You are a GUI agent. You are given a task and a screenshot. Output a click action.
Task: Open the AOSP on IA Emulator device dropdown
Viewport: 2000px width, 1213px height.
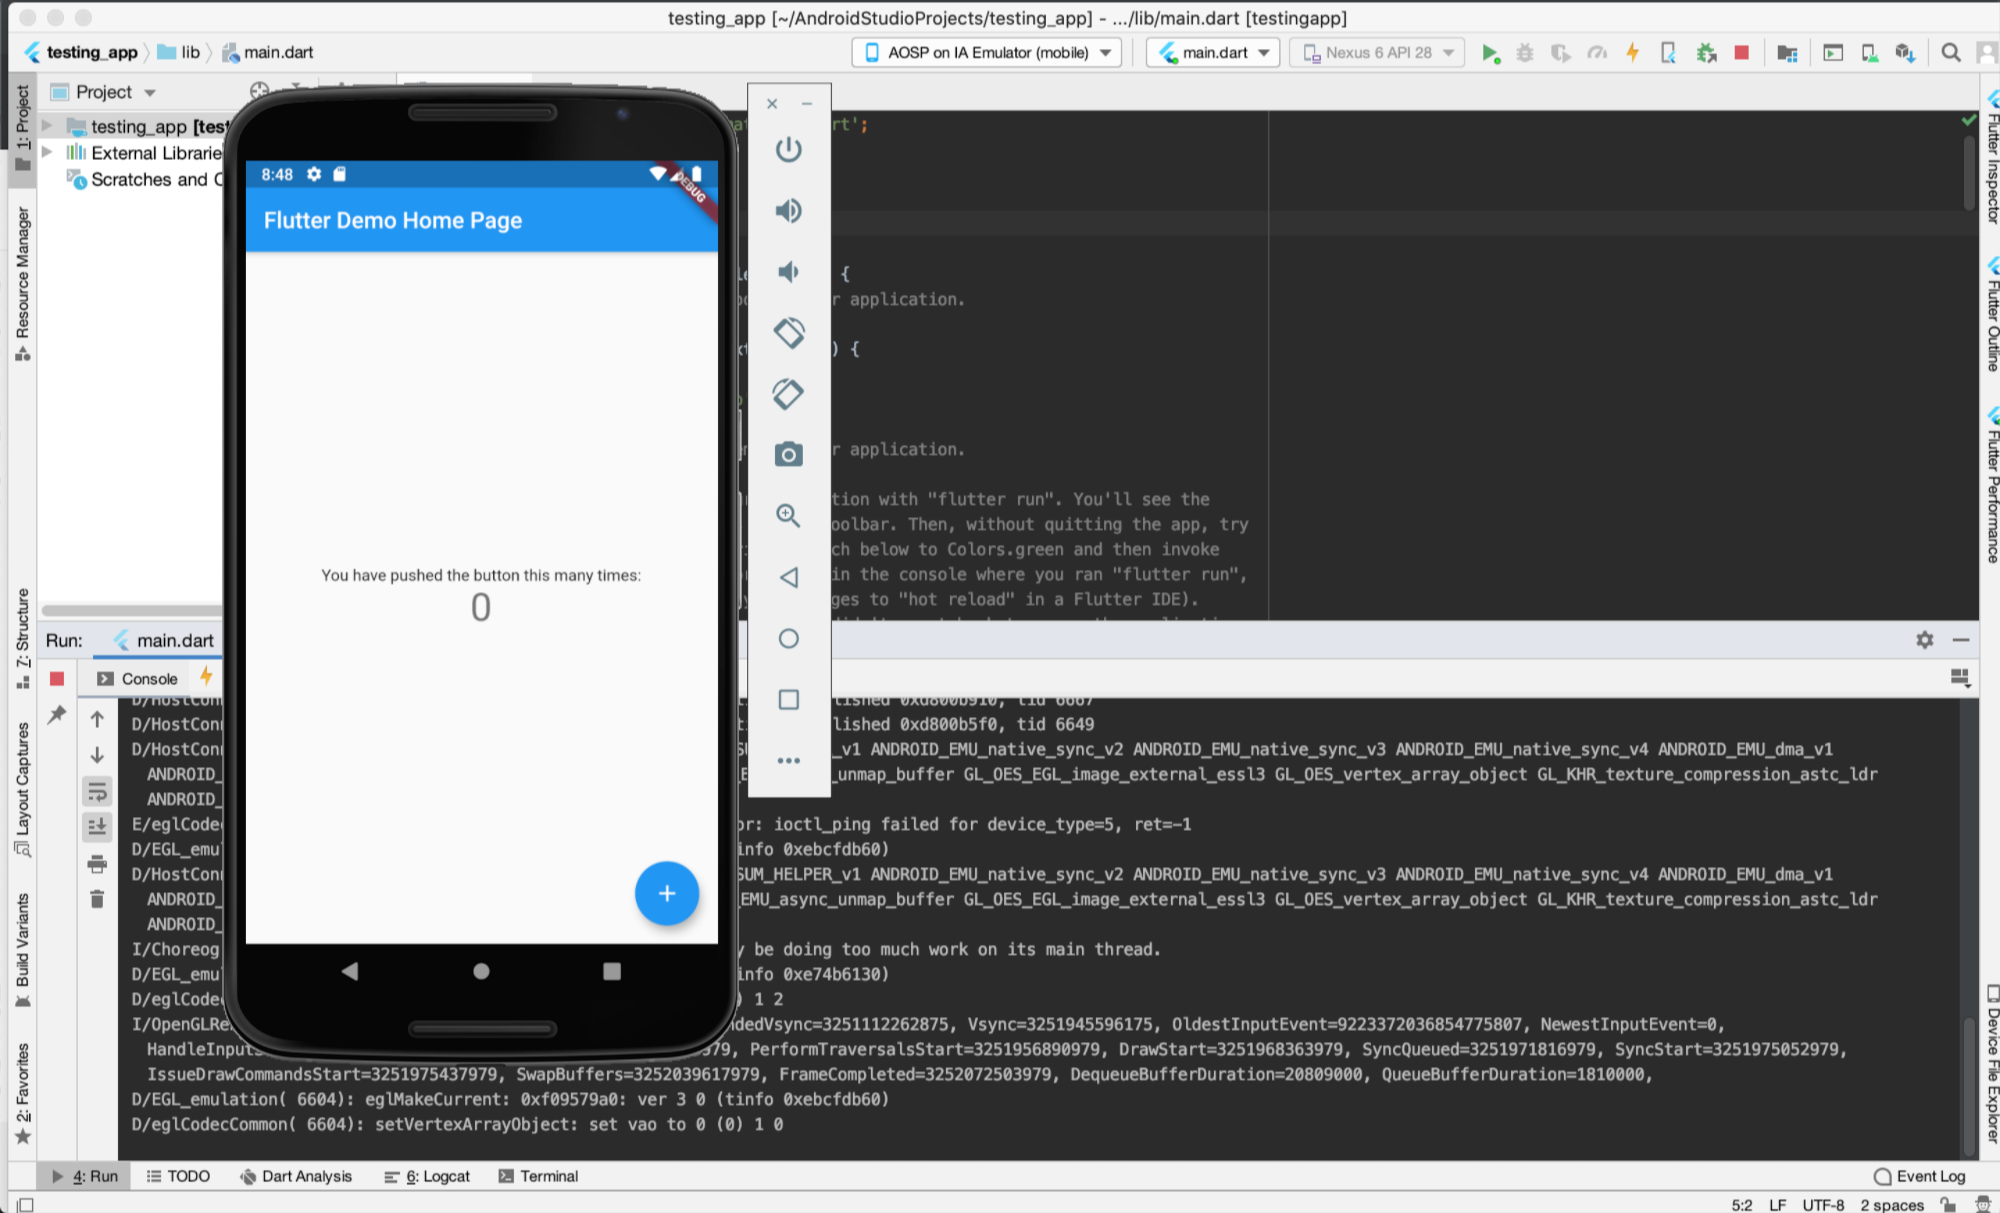tap(985, 53)
